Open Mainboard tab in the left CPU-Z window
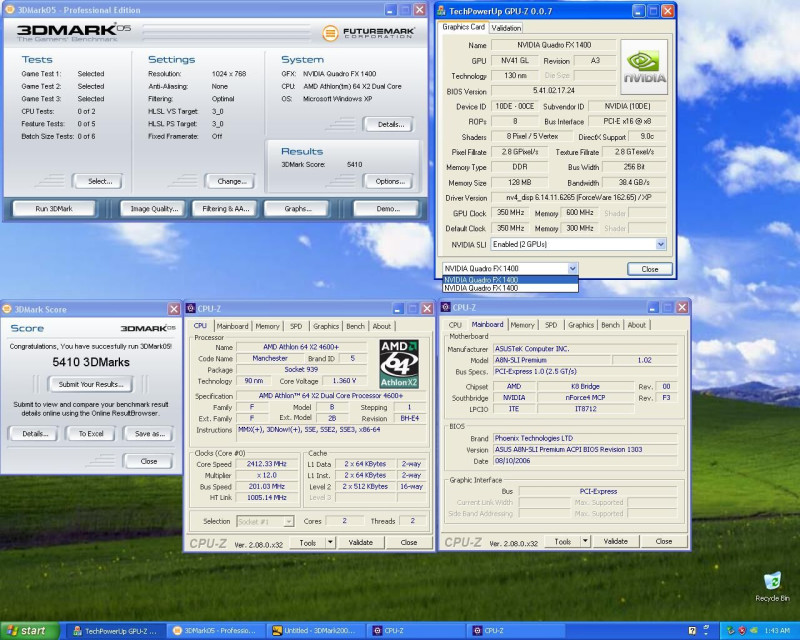 [232, 326]
